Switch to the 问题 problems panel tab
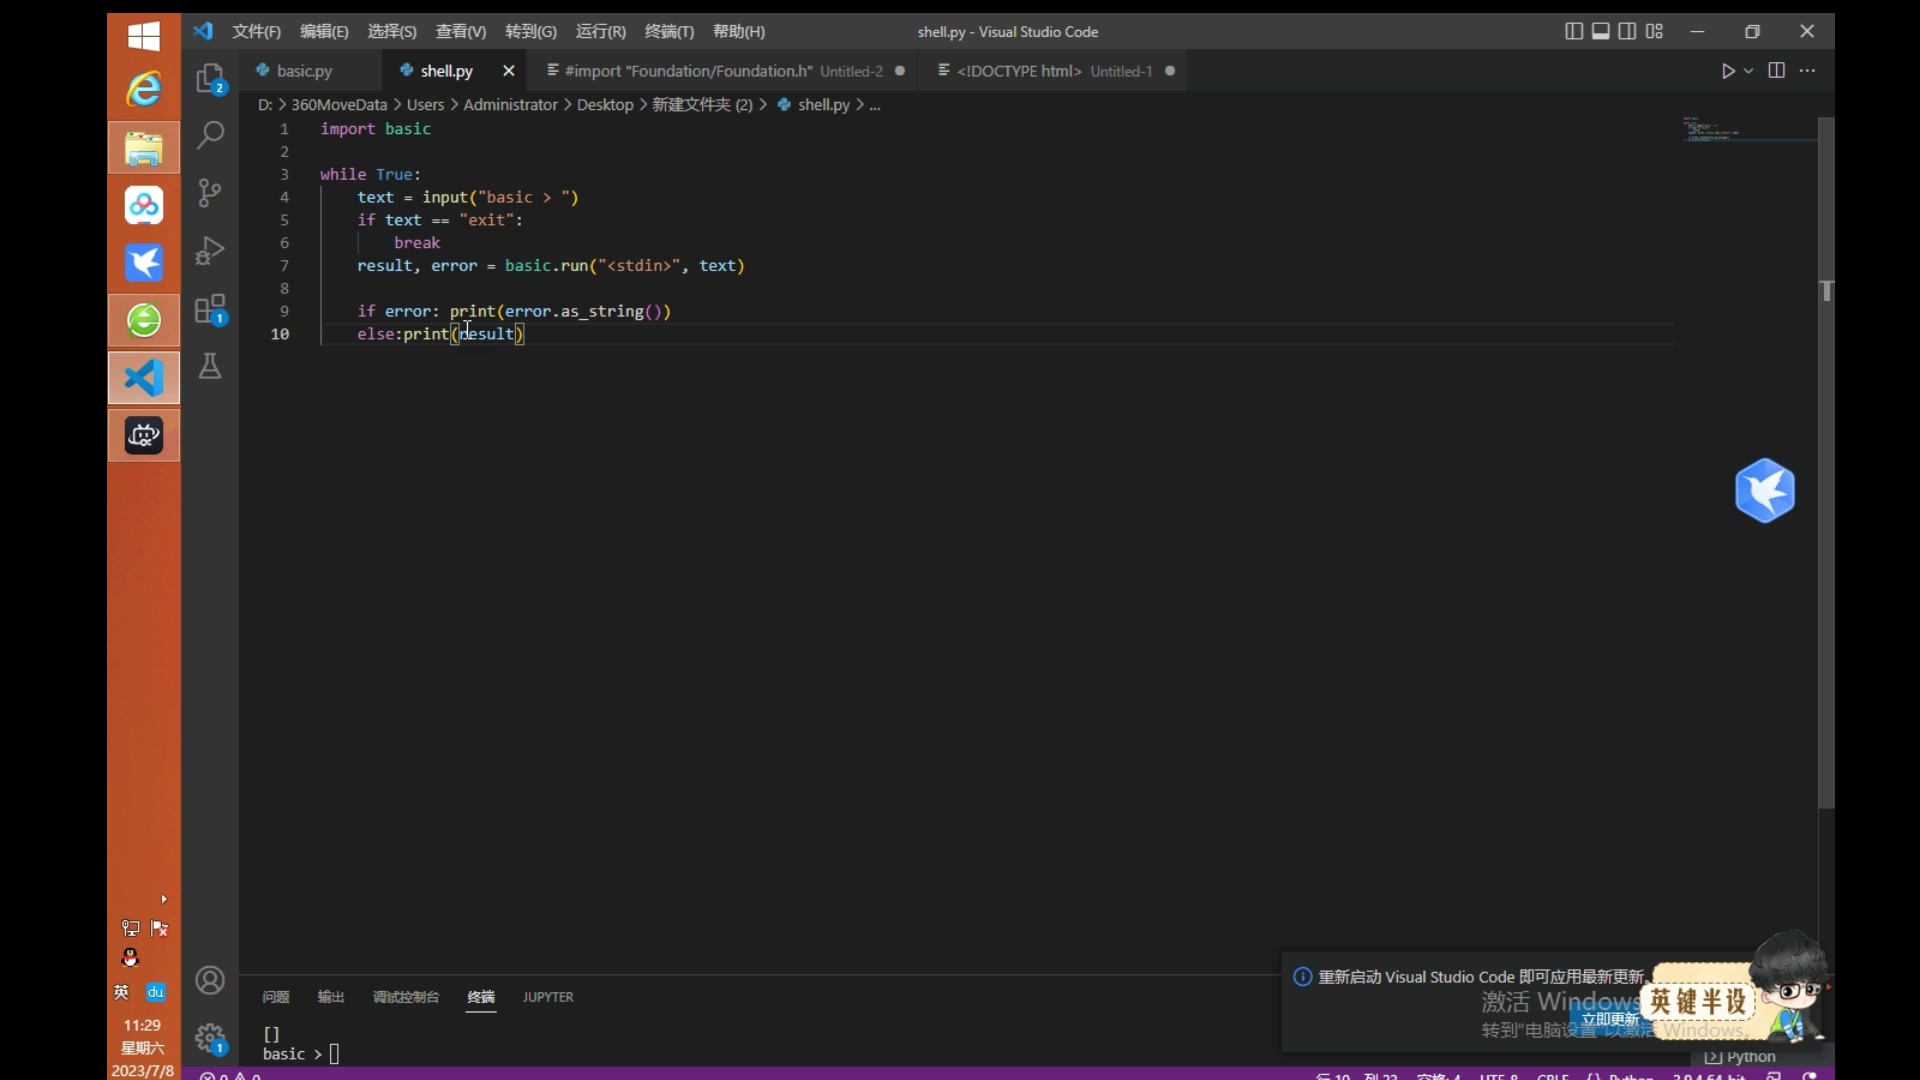1920x1080 pixels. pos(275,997)
